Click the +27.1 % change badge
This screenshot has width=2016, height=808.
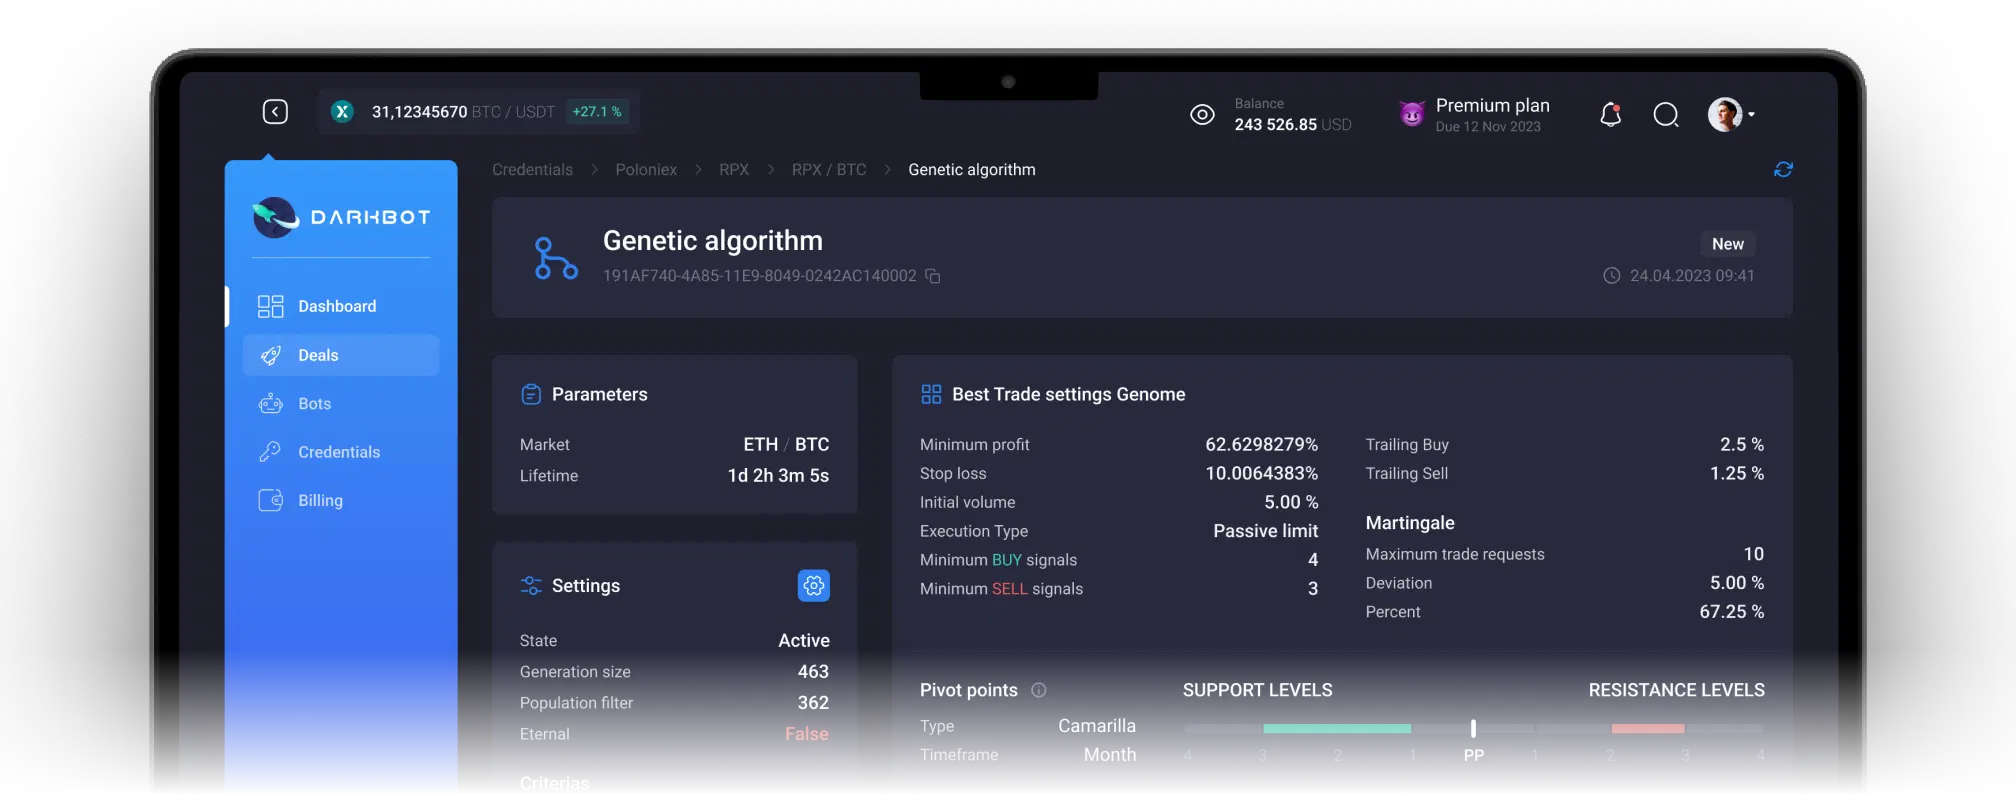[x=597, y=112]
